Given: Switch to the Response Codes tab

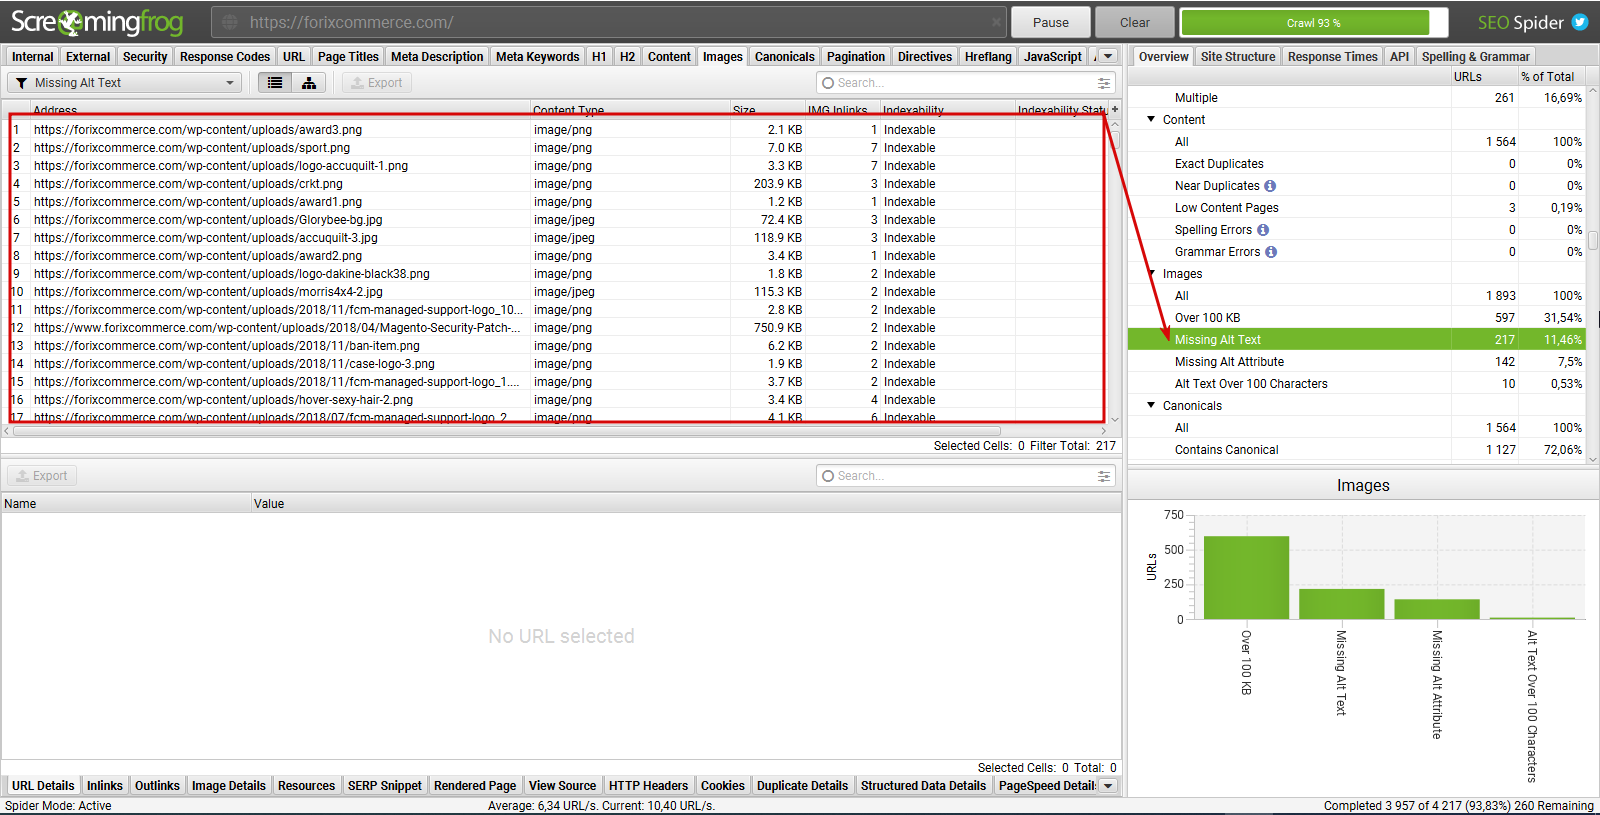Looking at the screenshot, I should (225, 57).
